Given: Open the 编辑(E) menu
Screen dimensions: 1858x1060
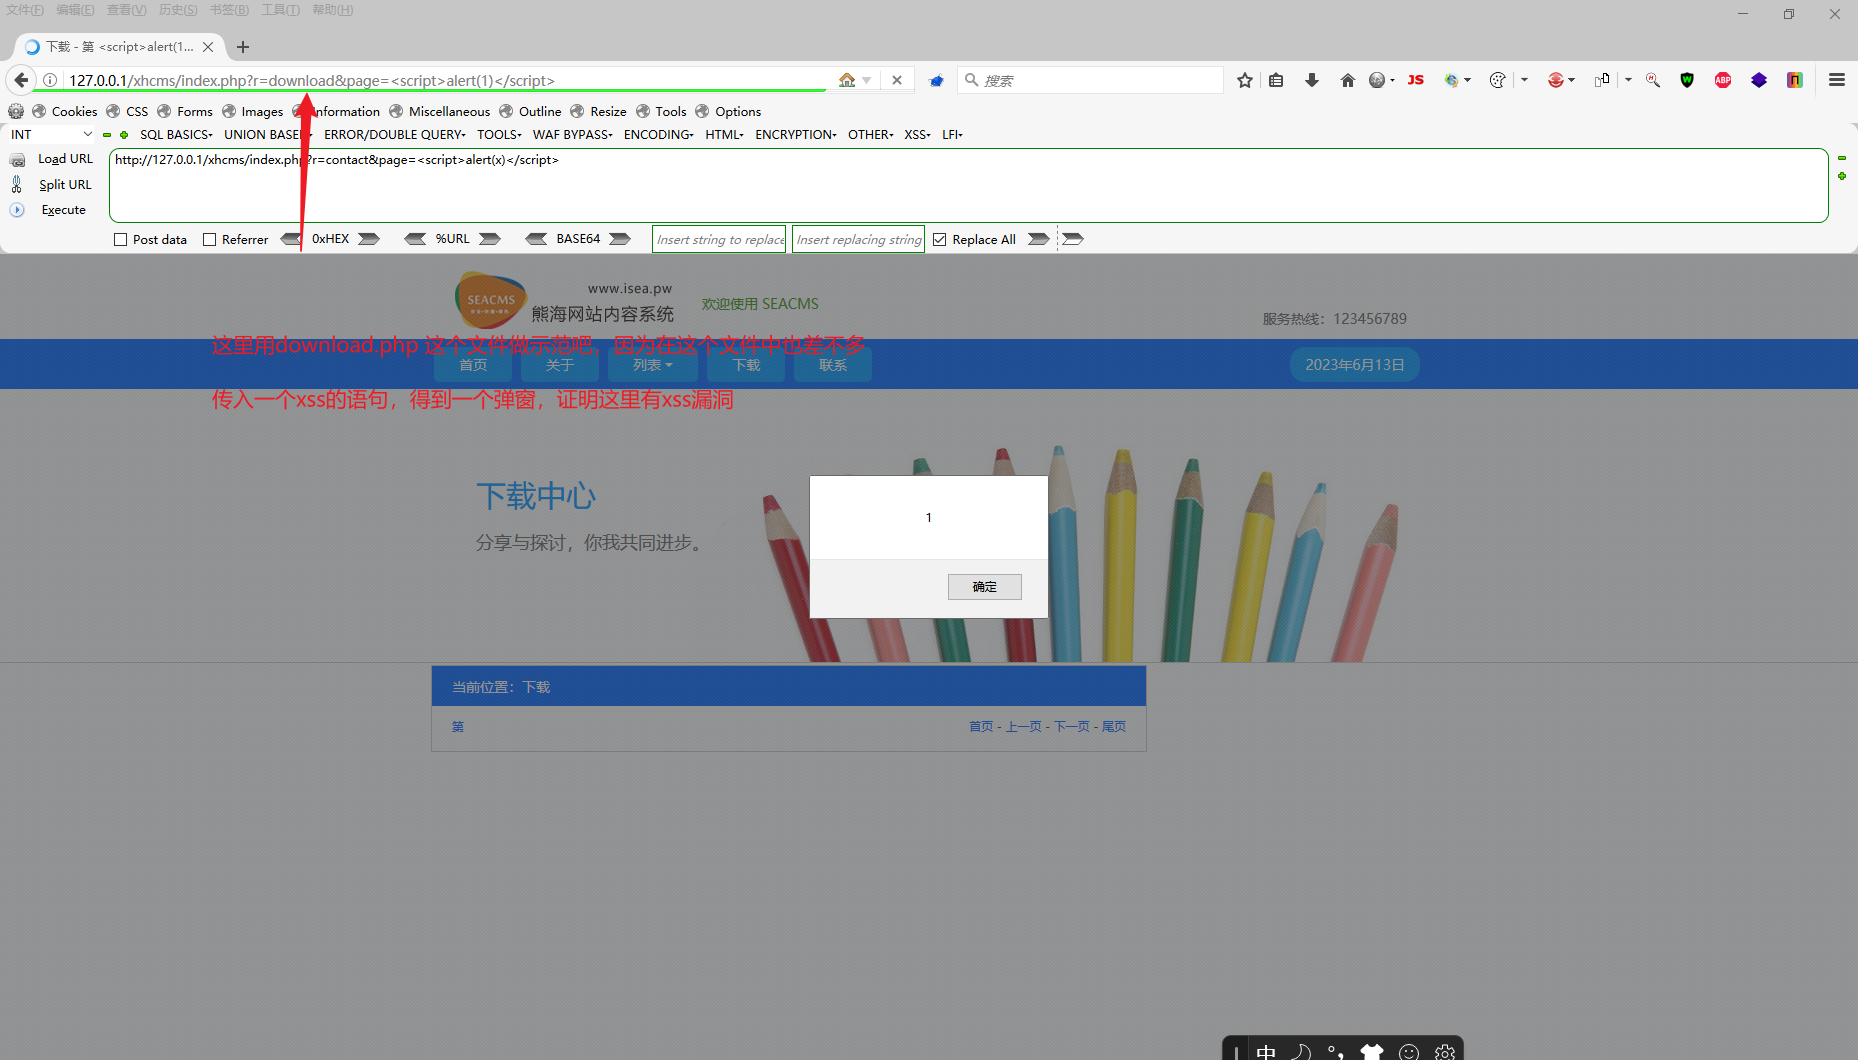Looking at the screenshot, I should 75,10.
